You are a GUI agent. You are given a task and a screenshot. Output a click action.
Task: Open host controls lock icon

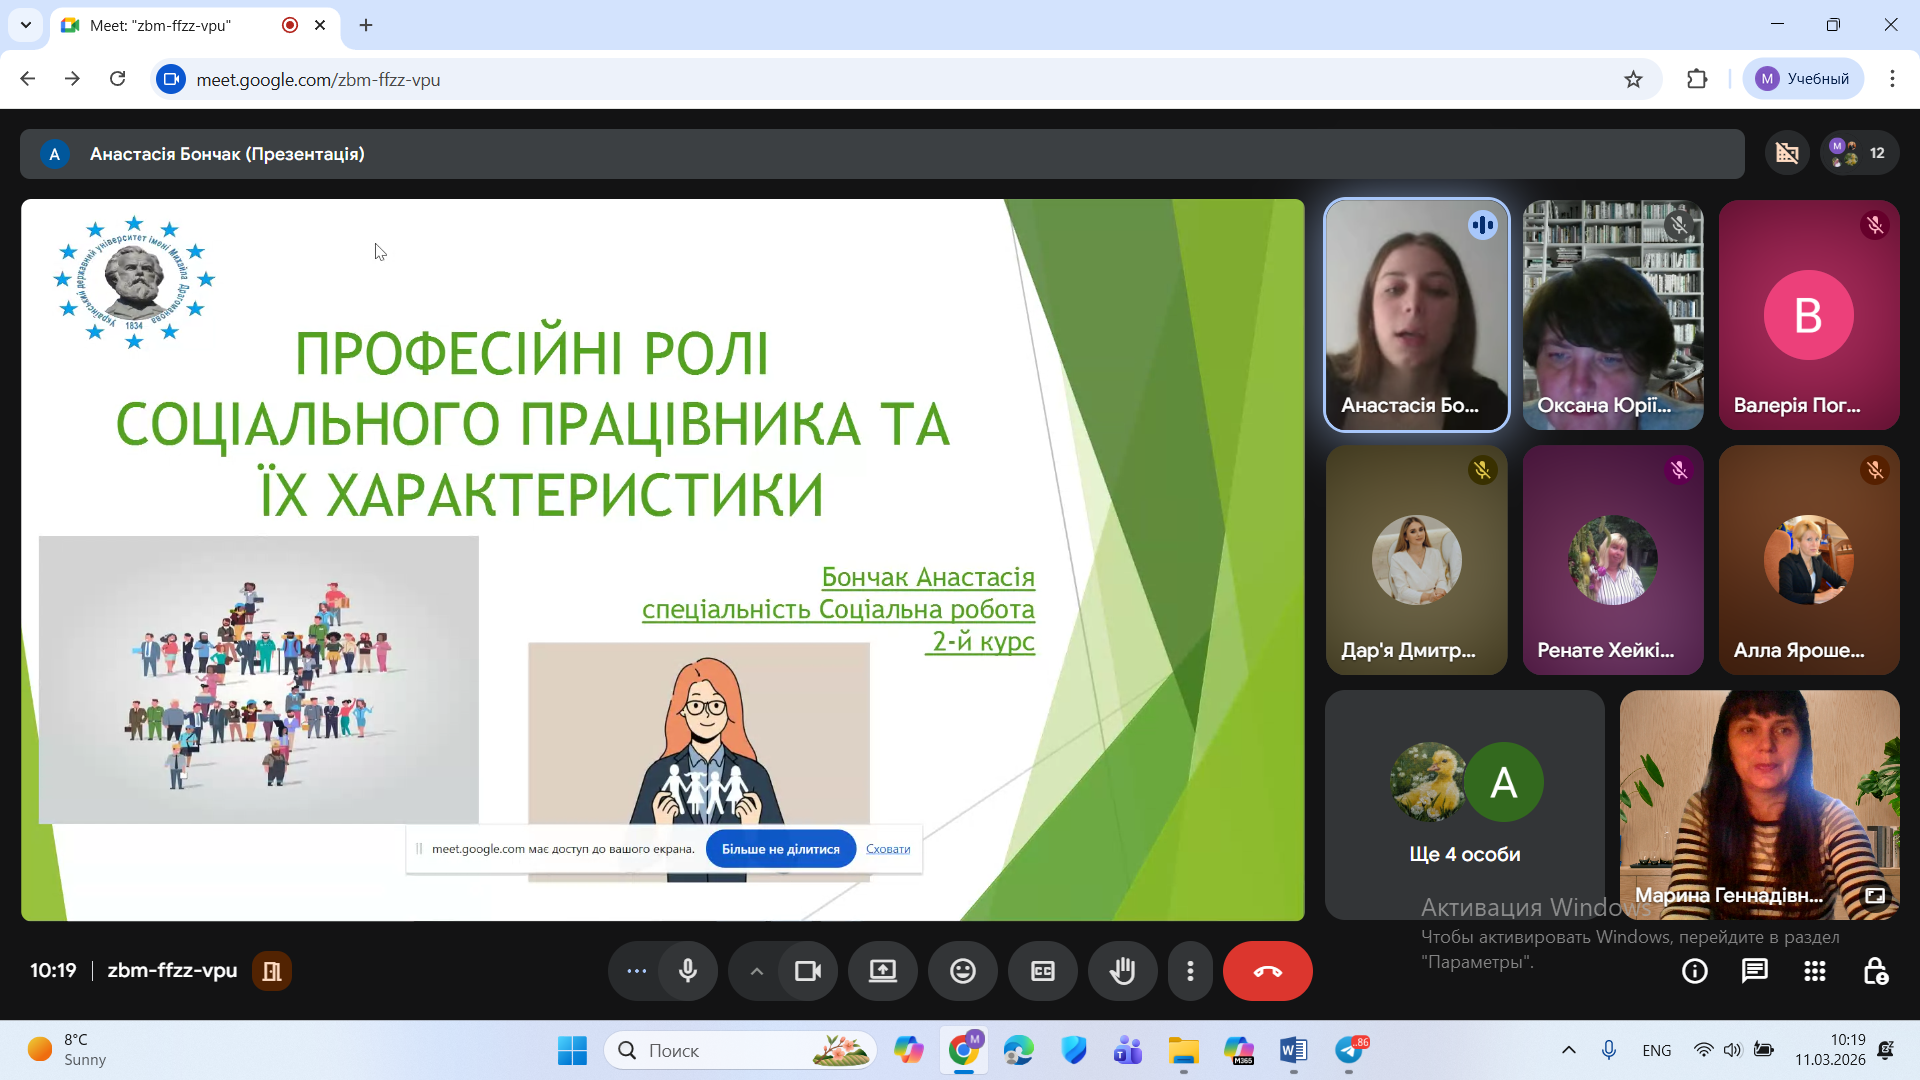tap(1875, 971)
